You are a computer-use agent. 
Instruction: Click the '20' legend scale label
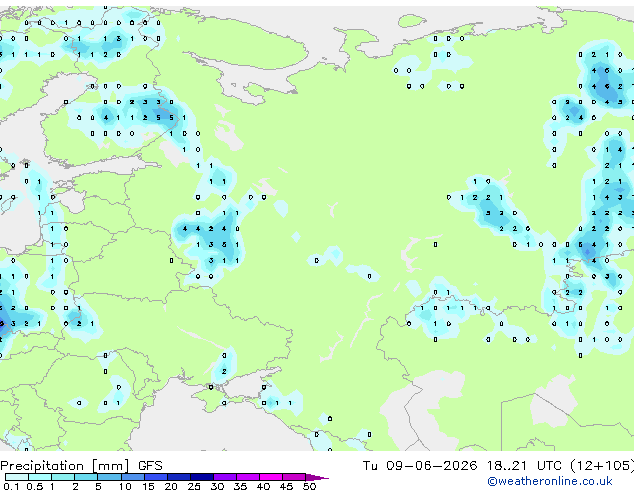pos(171,486)
